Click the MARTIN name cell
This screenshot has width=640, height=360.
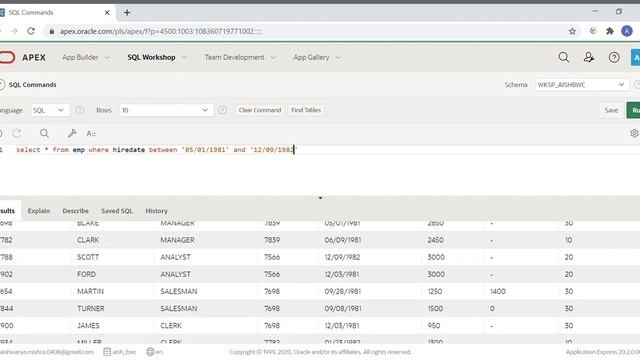point(91,291)
